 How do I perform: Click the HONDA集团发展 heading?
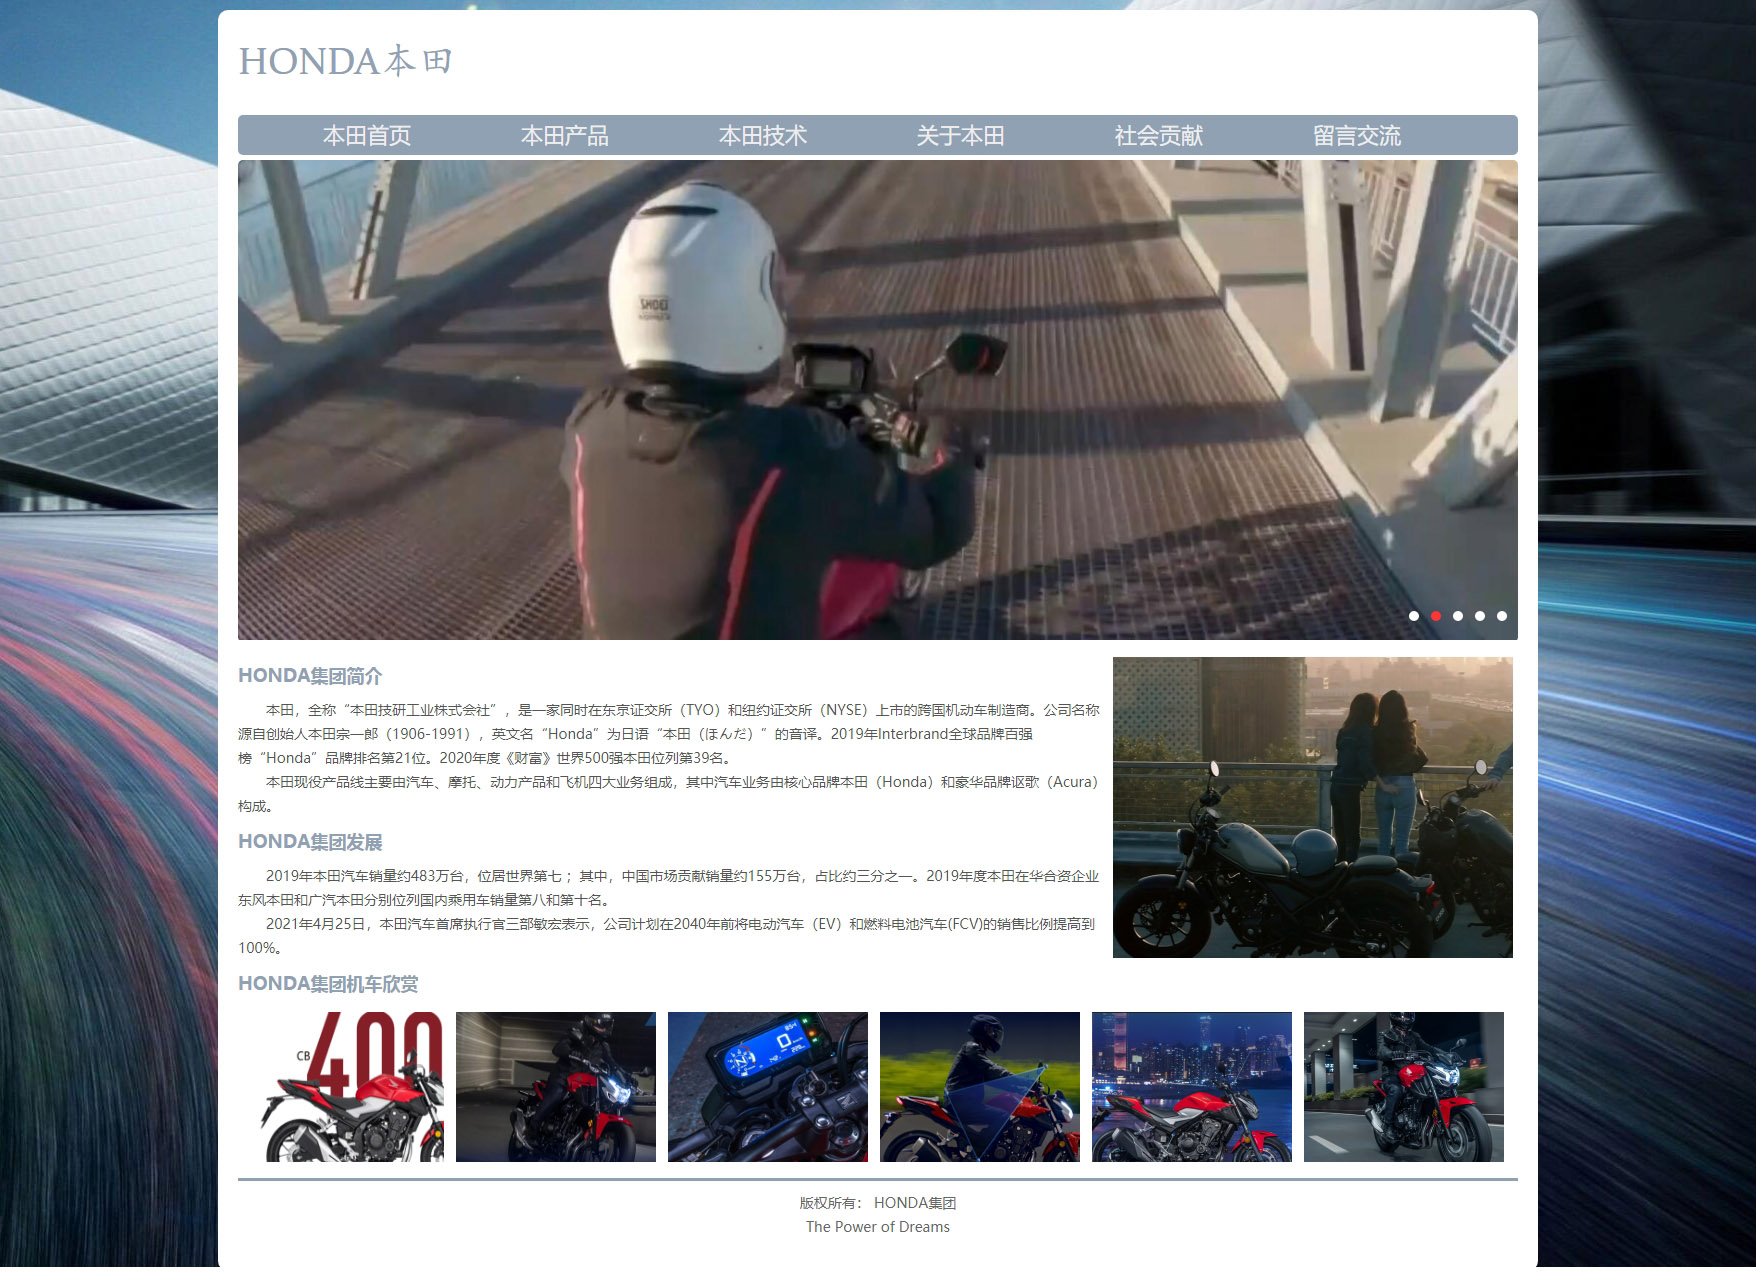tap(310, 842)
